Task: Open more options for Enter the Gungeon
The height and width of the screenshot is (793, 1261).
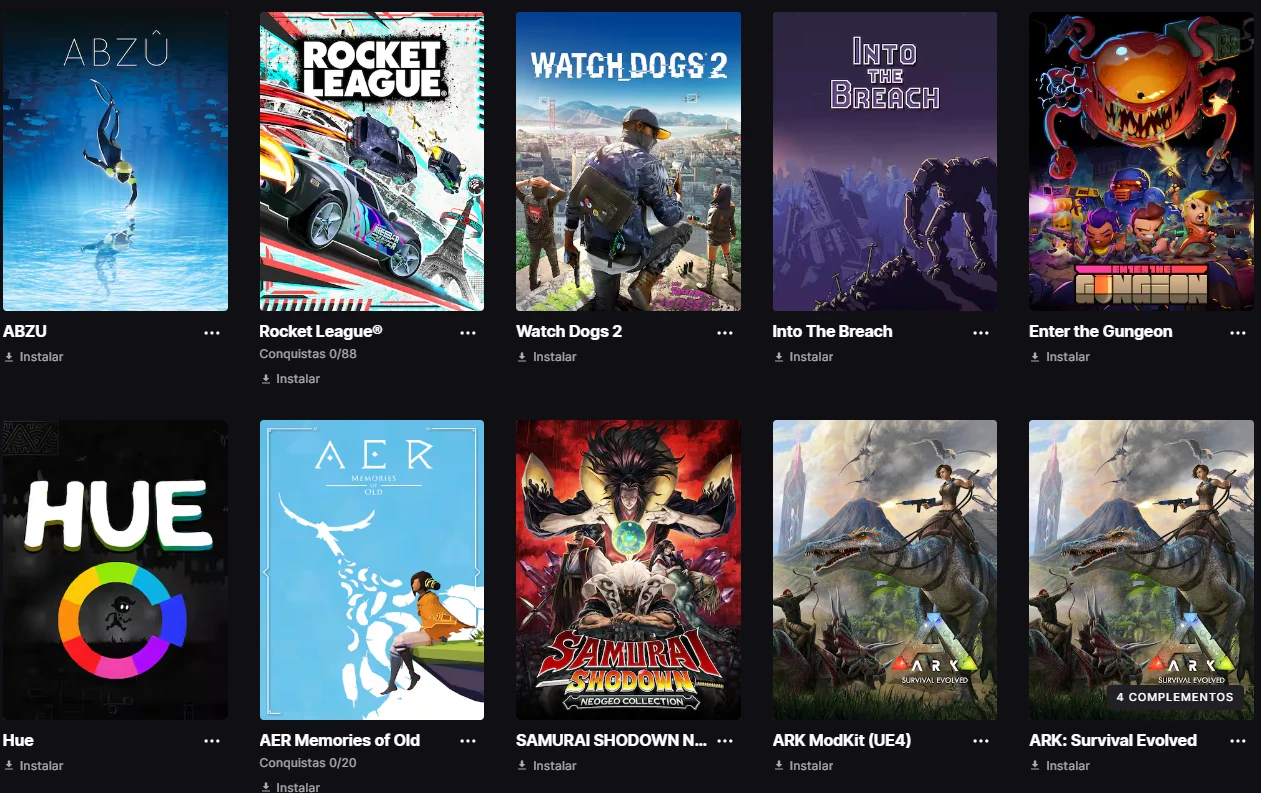Action: point(1238,333)
